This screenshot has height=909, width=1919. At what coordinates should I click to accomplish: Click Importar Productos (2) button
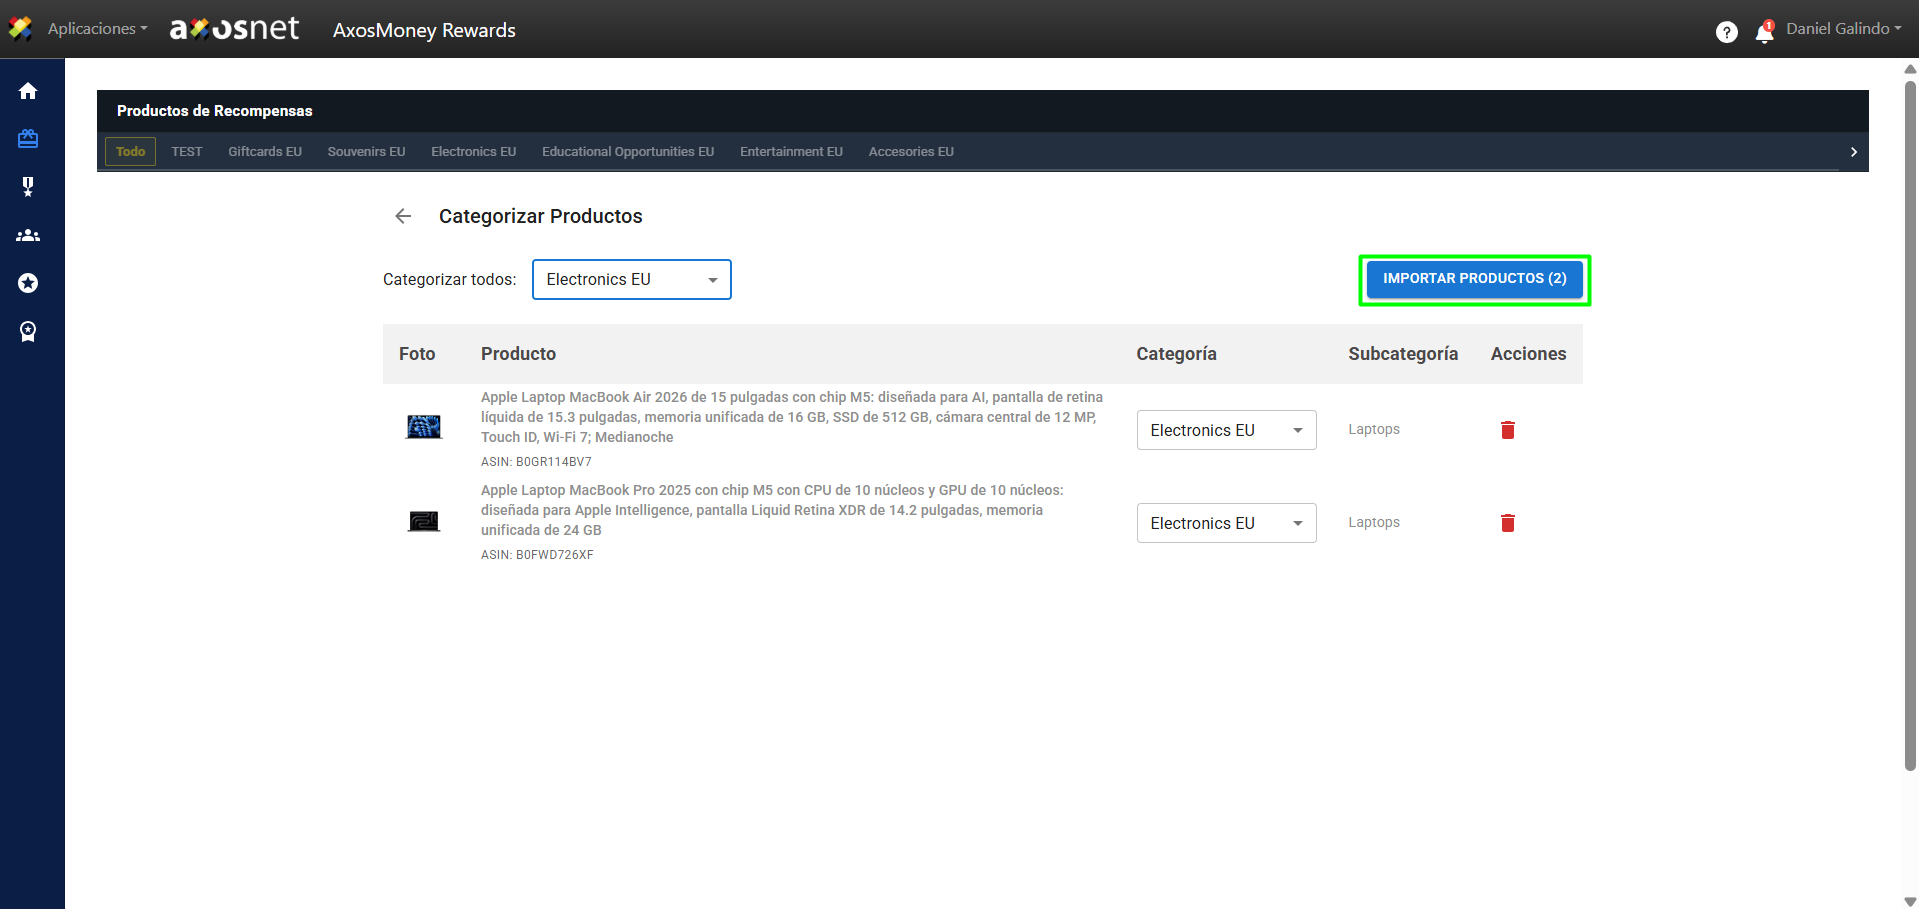tap(1474, 279)
